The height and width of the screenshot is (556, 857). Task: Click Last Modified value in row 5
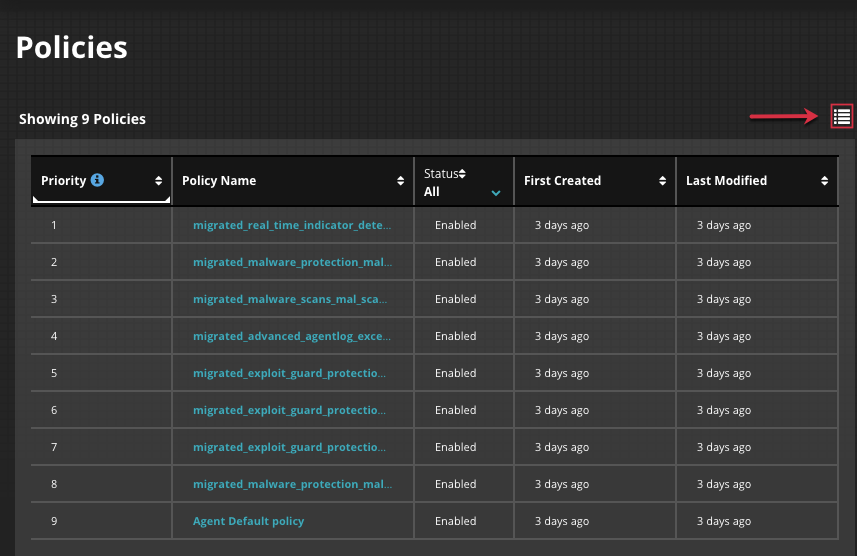724,373
